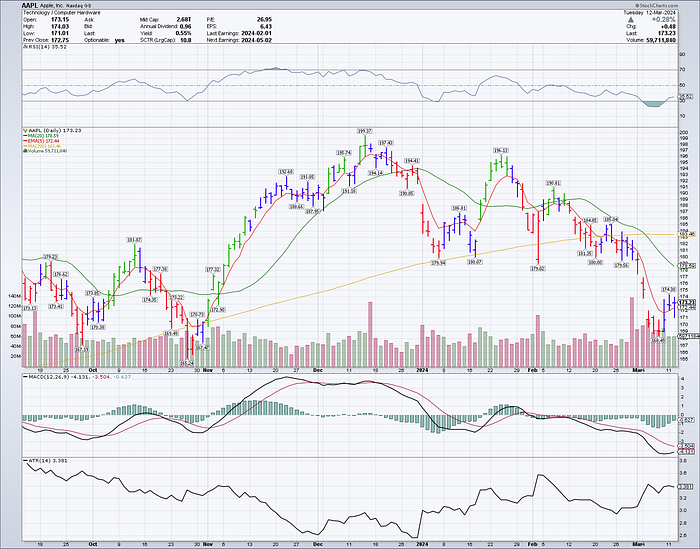Click the RSI legend line icon

tap(25, 46)
